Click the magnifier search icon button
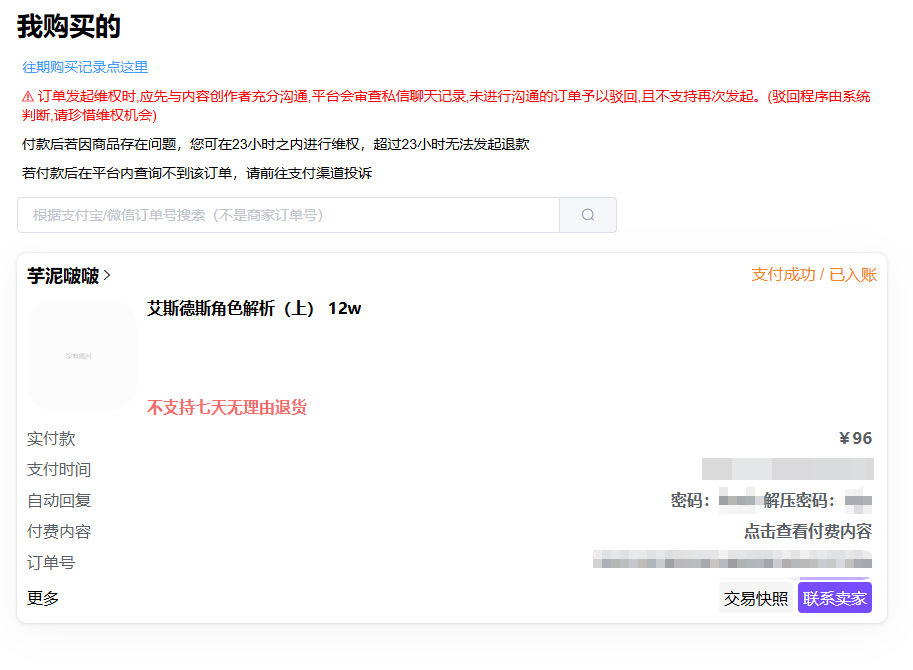The height and width of the screenshot is (670, 913). click(x=587, y=215)
